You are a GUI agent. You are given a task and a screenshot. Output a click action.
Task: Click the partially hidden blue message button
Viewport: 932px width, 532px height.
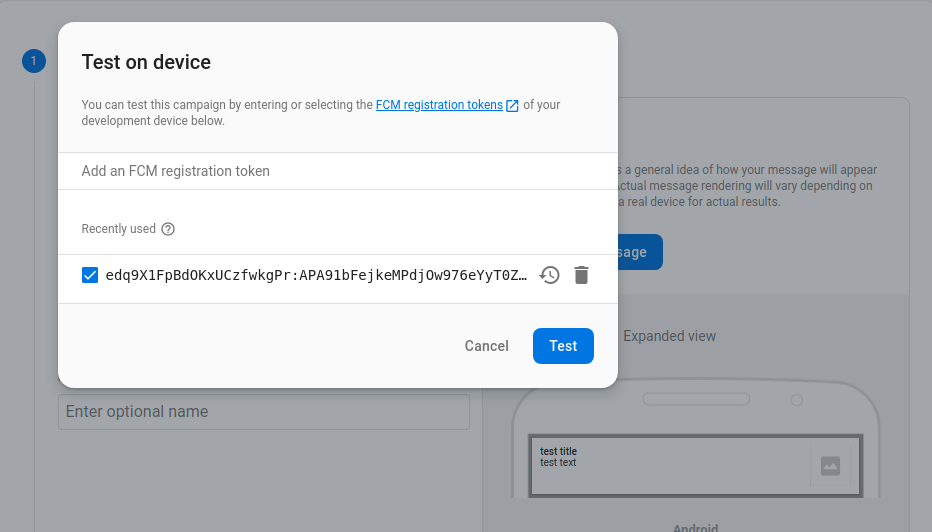tap(639, 252)
